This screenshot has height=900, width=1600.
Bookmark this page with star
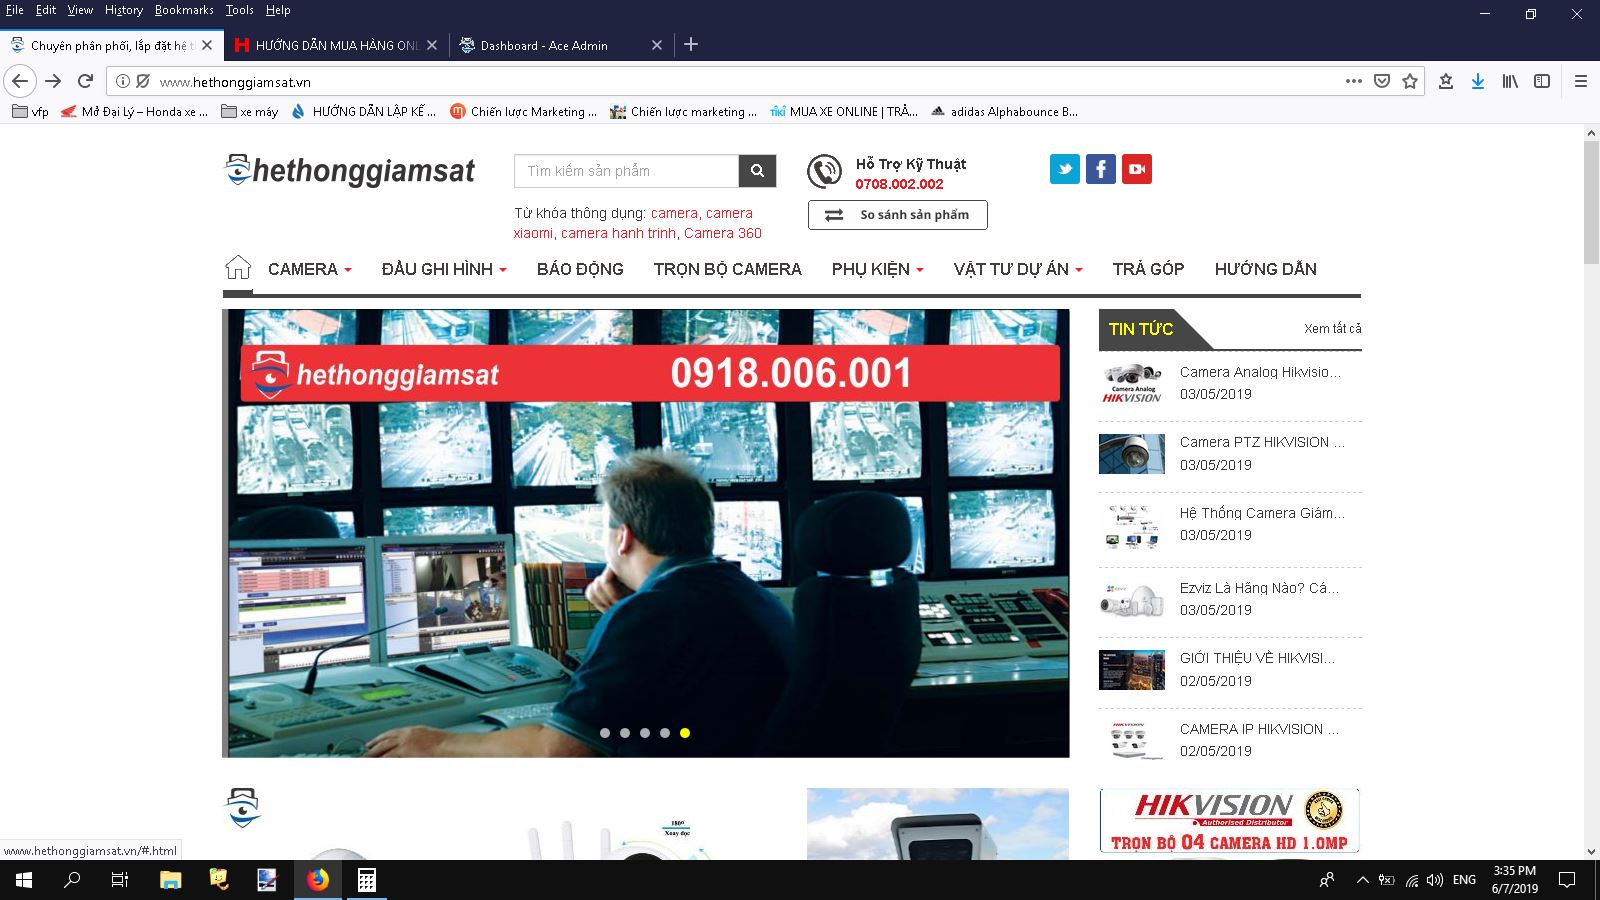coord(1410,81)
